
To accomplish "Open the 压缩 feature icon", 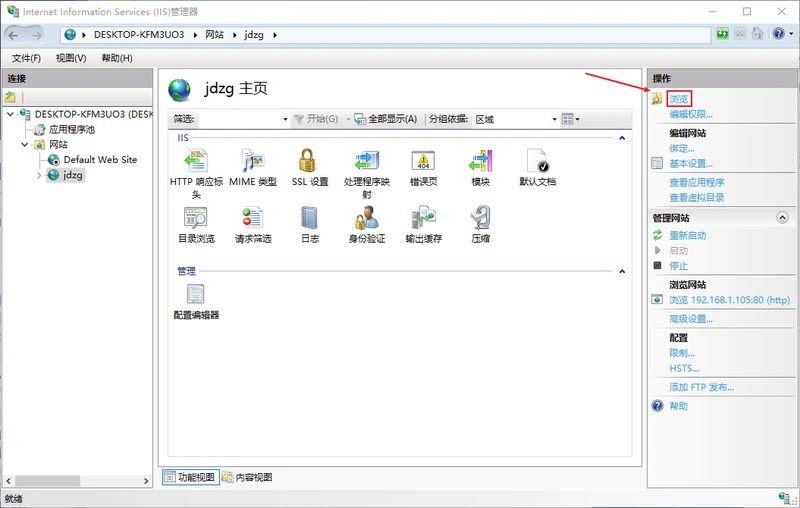I will 480,218.
